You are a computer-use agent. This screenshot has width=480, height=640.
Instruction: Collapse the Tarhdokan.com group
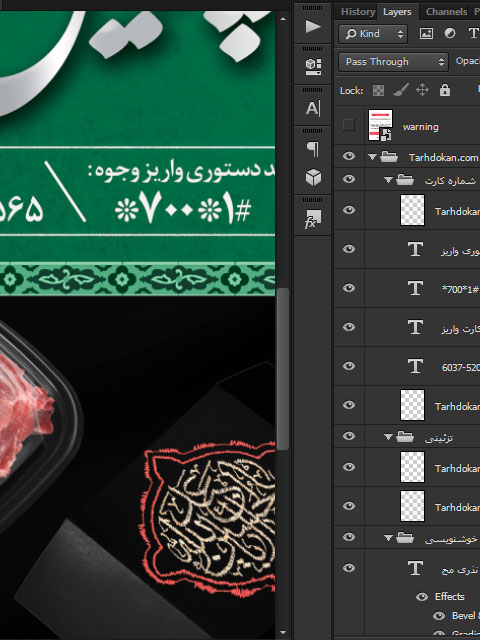pos(372,157)
